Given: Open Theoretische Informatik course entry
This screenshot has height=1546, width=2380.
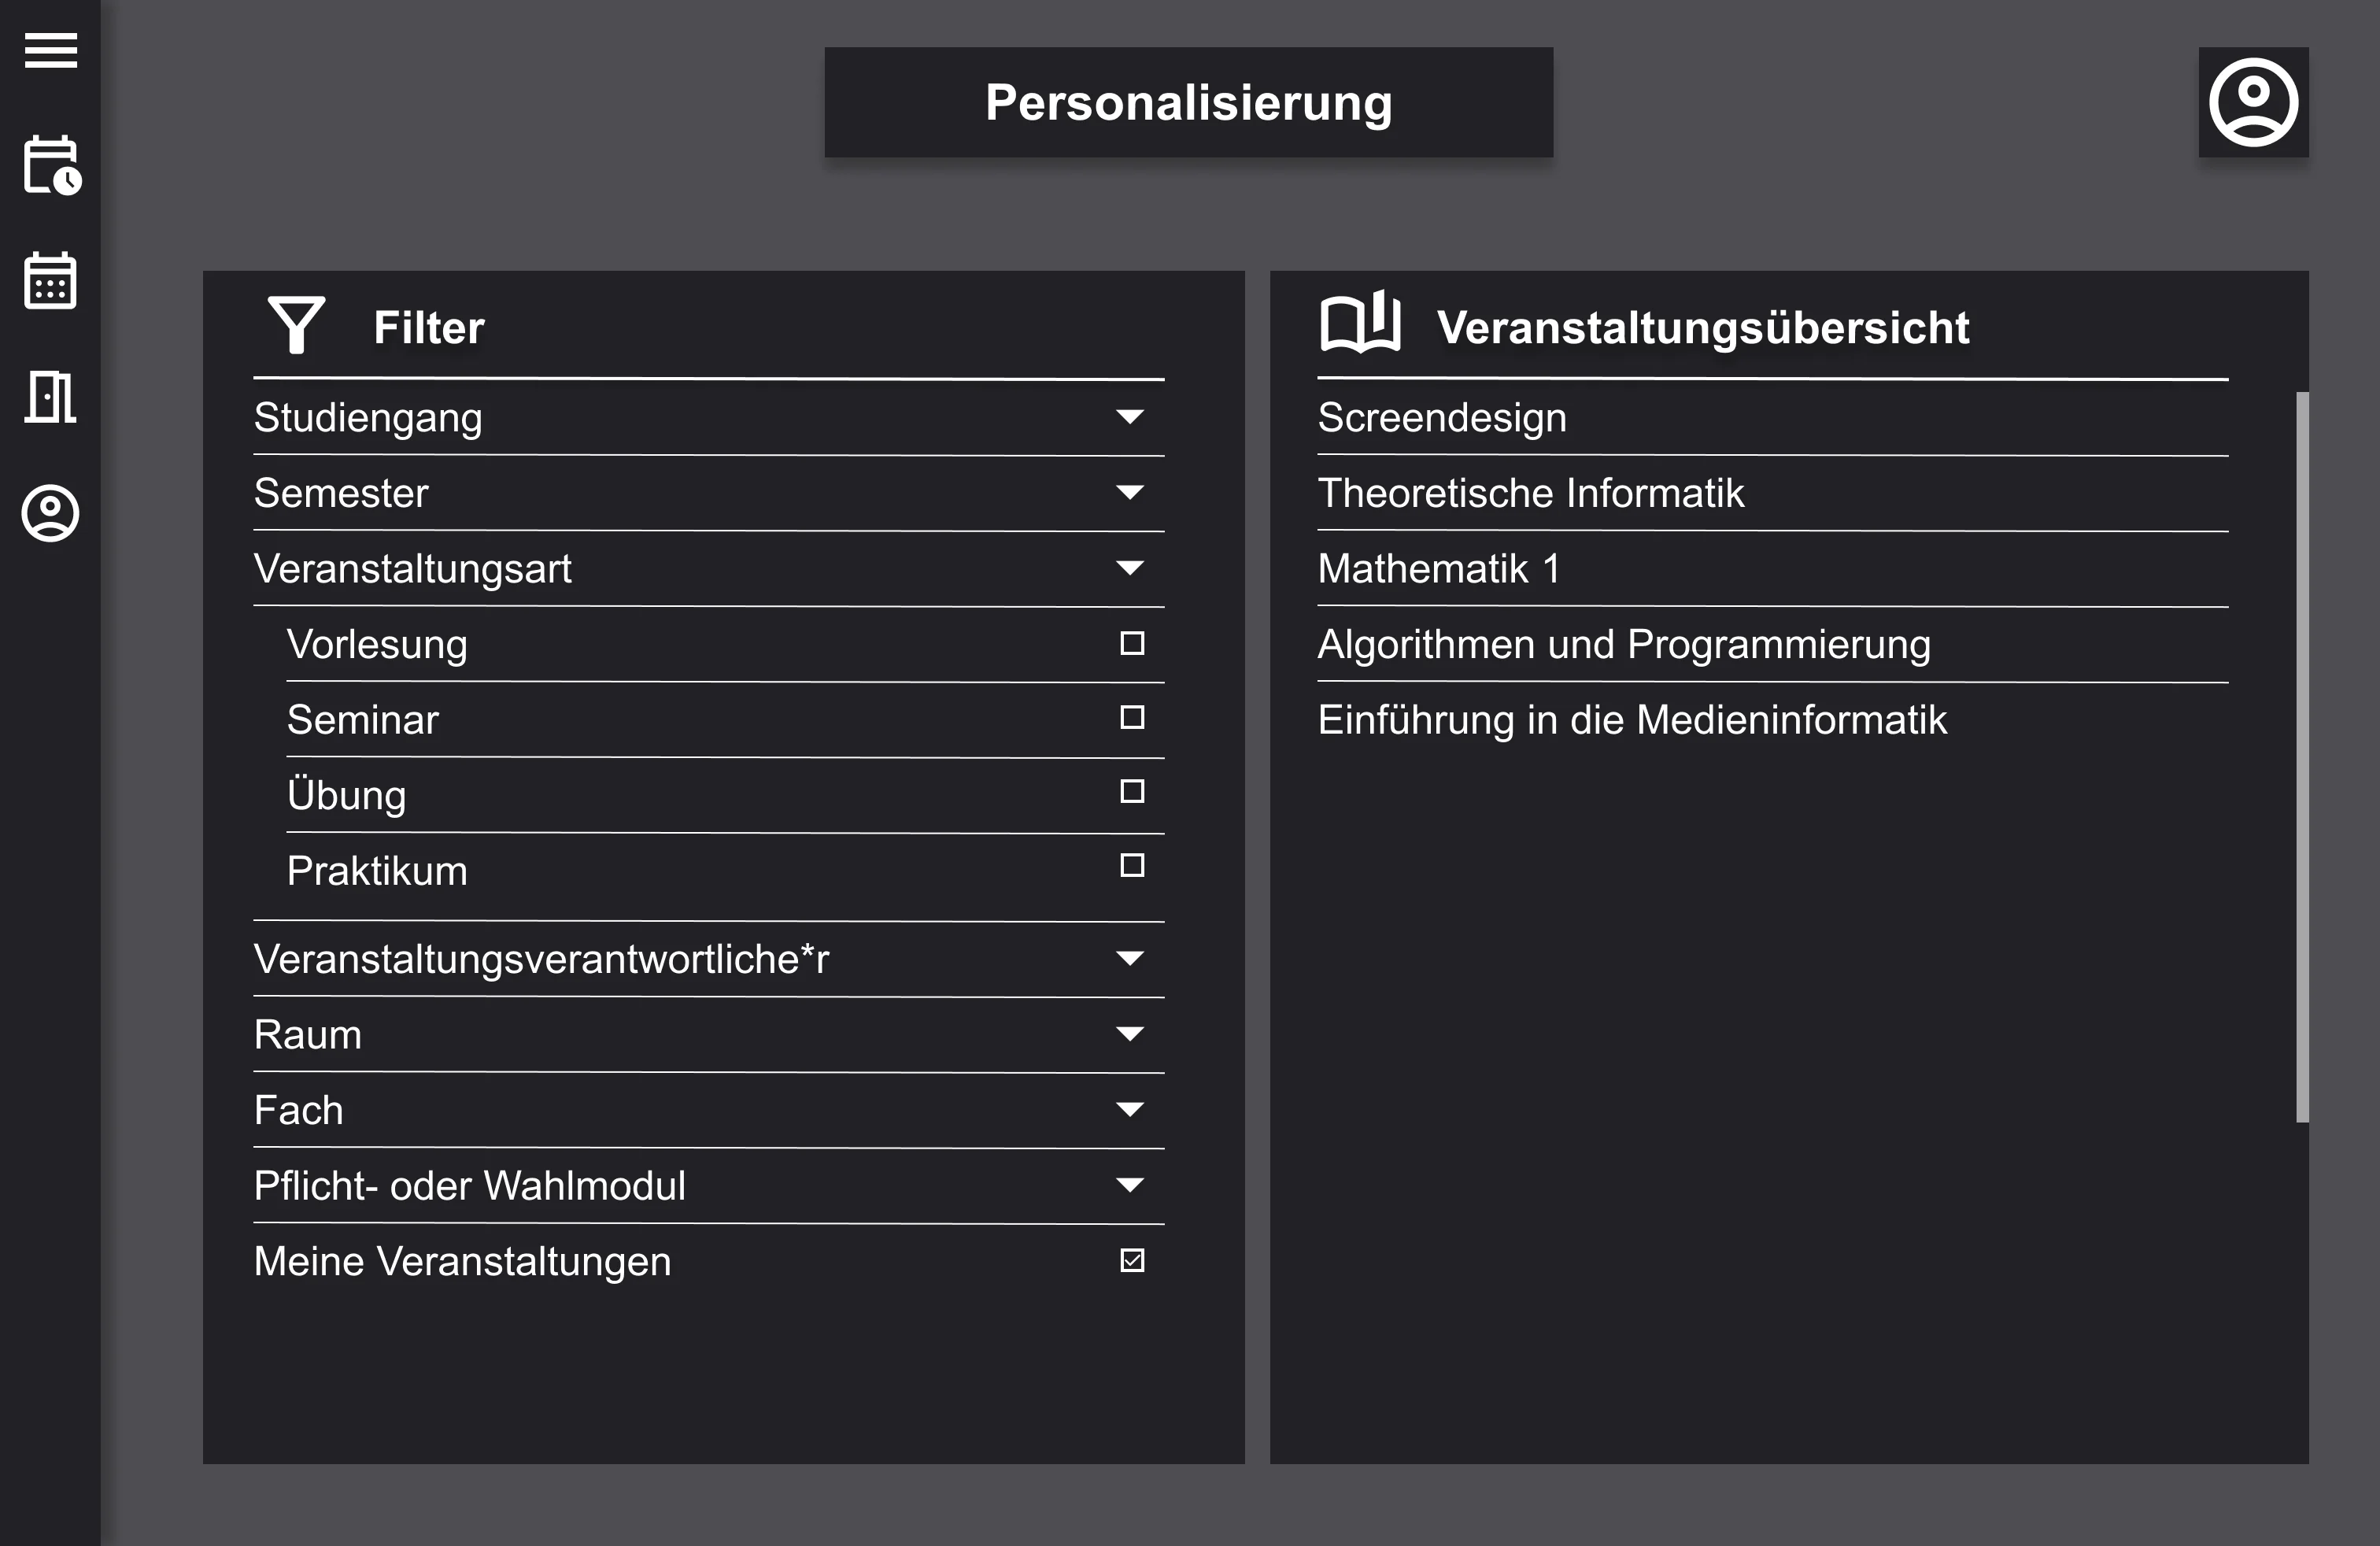Looking at the screenshot, I should coord(1530,493).
